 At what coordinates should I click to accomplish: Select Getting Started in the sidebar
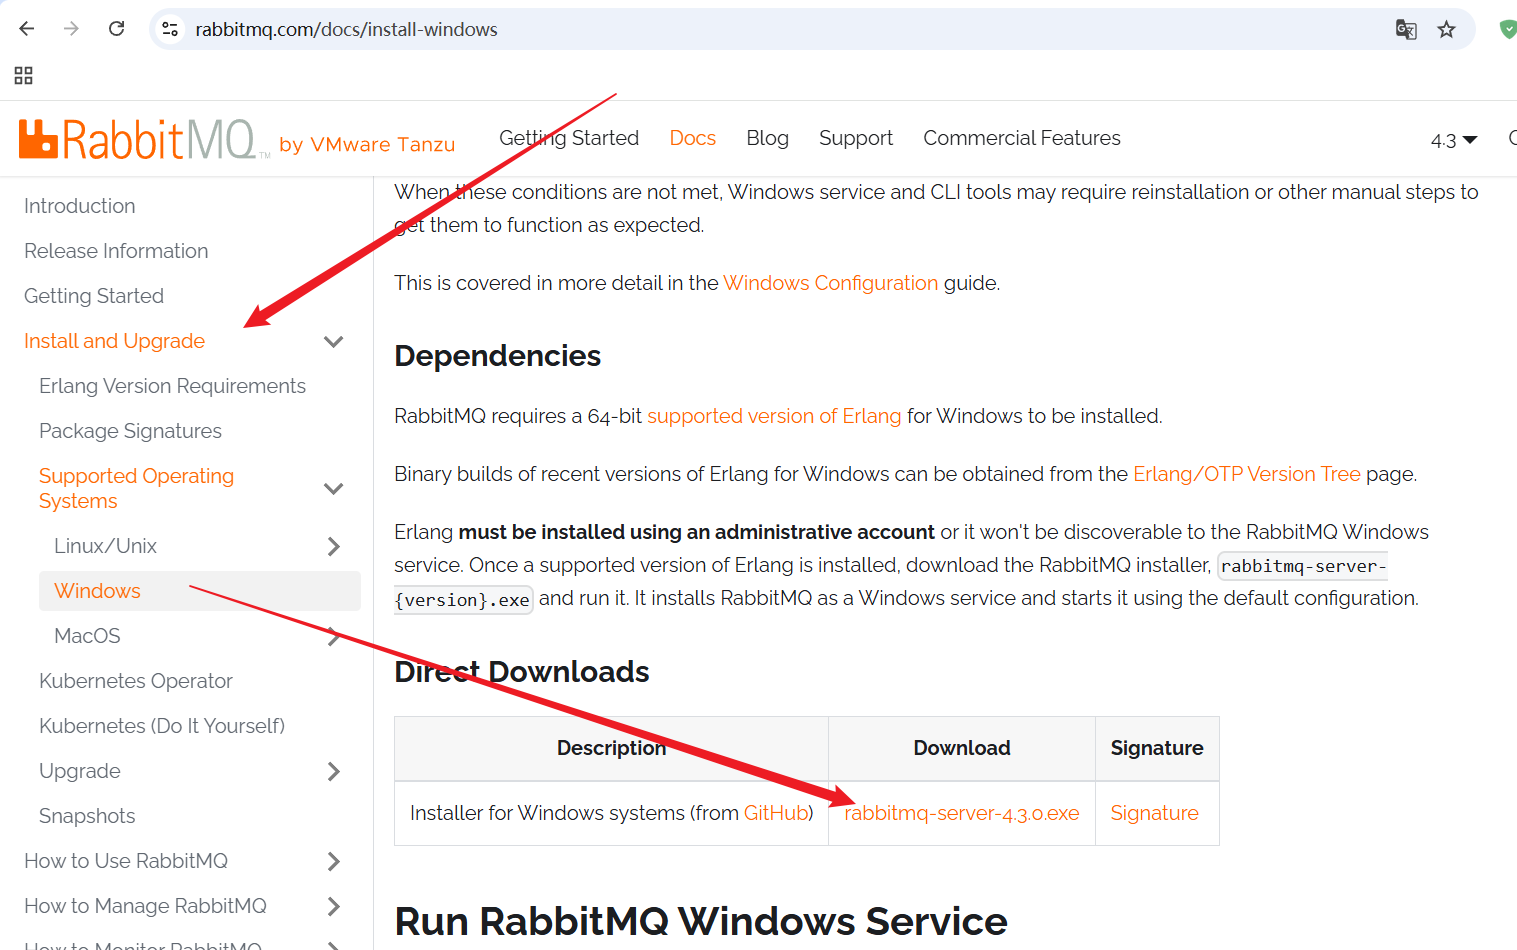(x=94, y=296)
